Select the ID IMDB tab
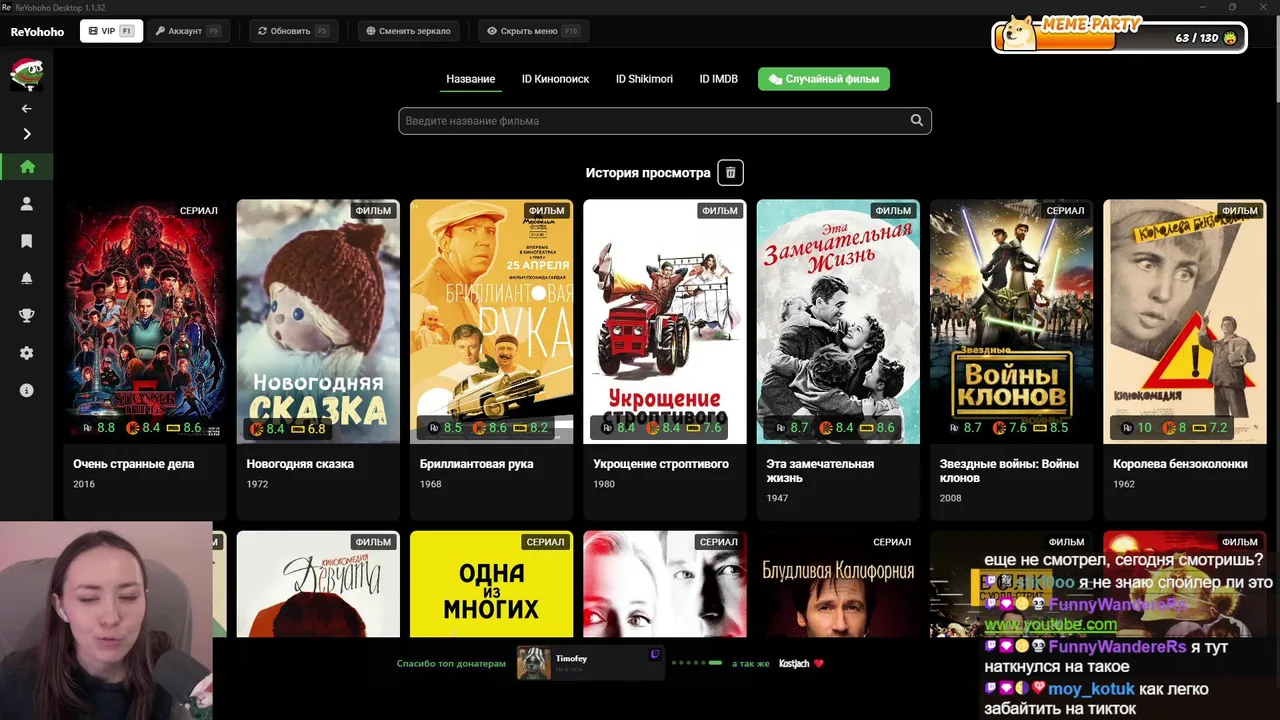This screenshot has width=1280, height=720. click(718, 79)
